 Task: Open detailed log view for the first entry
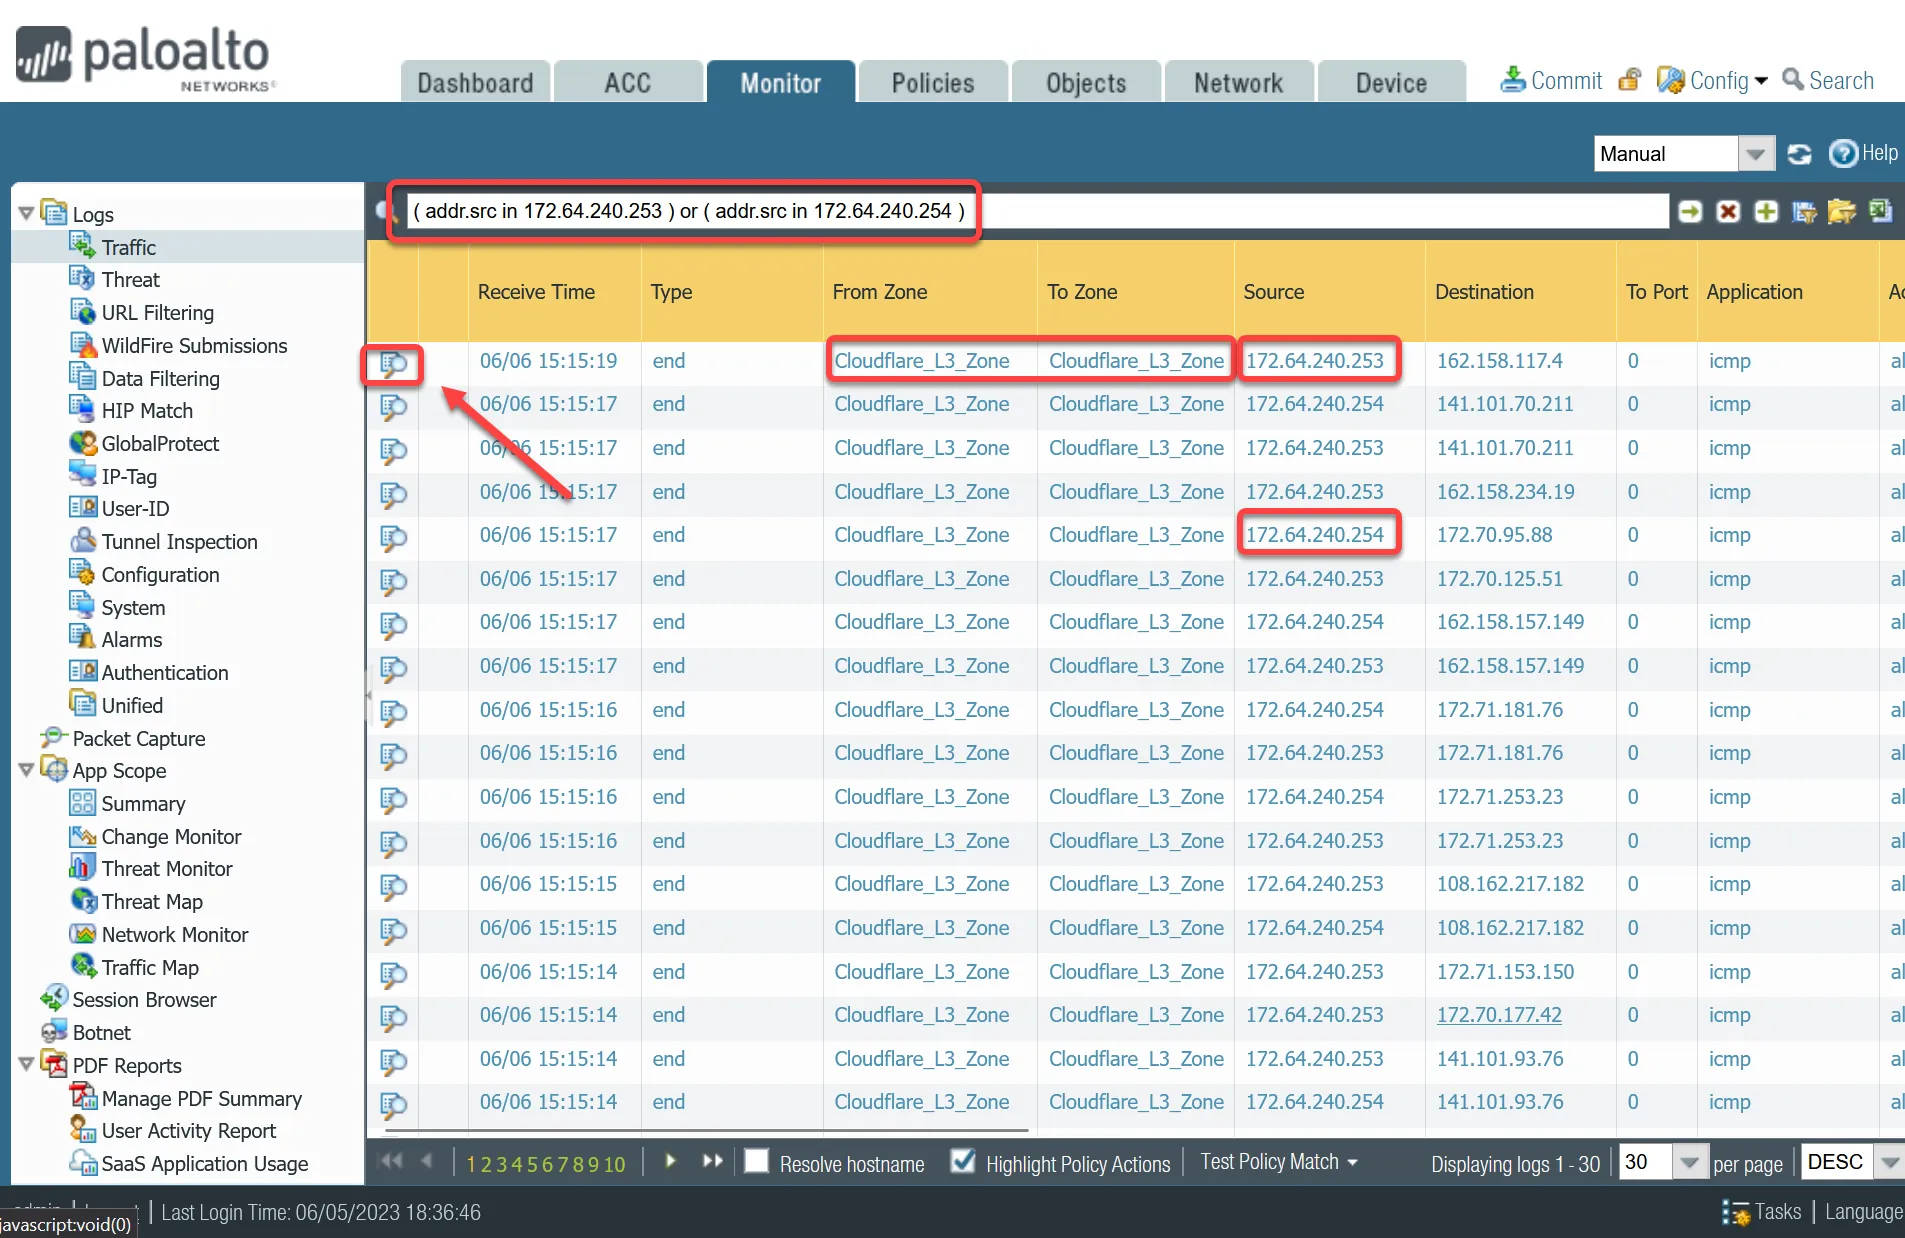[x=392, y=365]
